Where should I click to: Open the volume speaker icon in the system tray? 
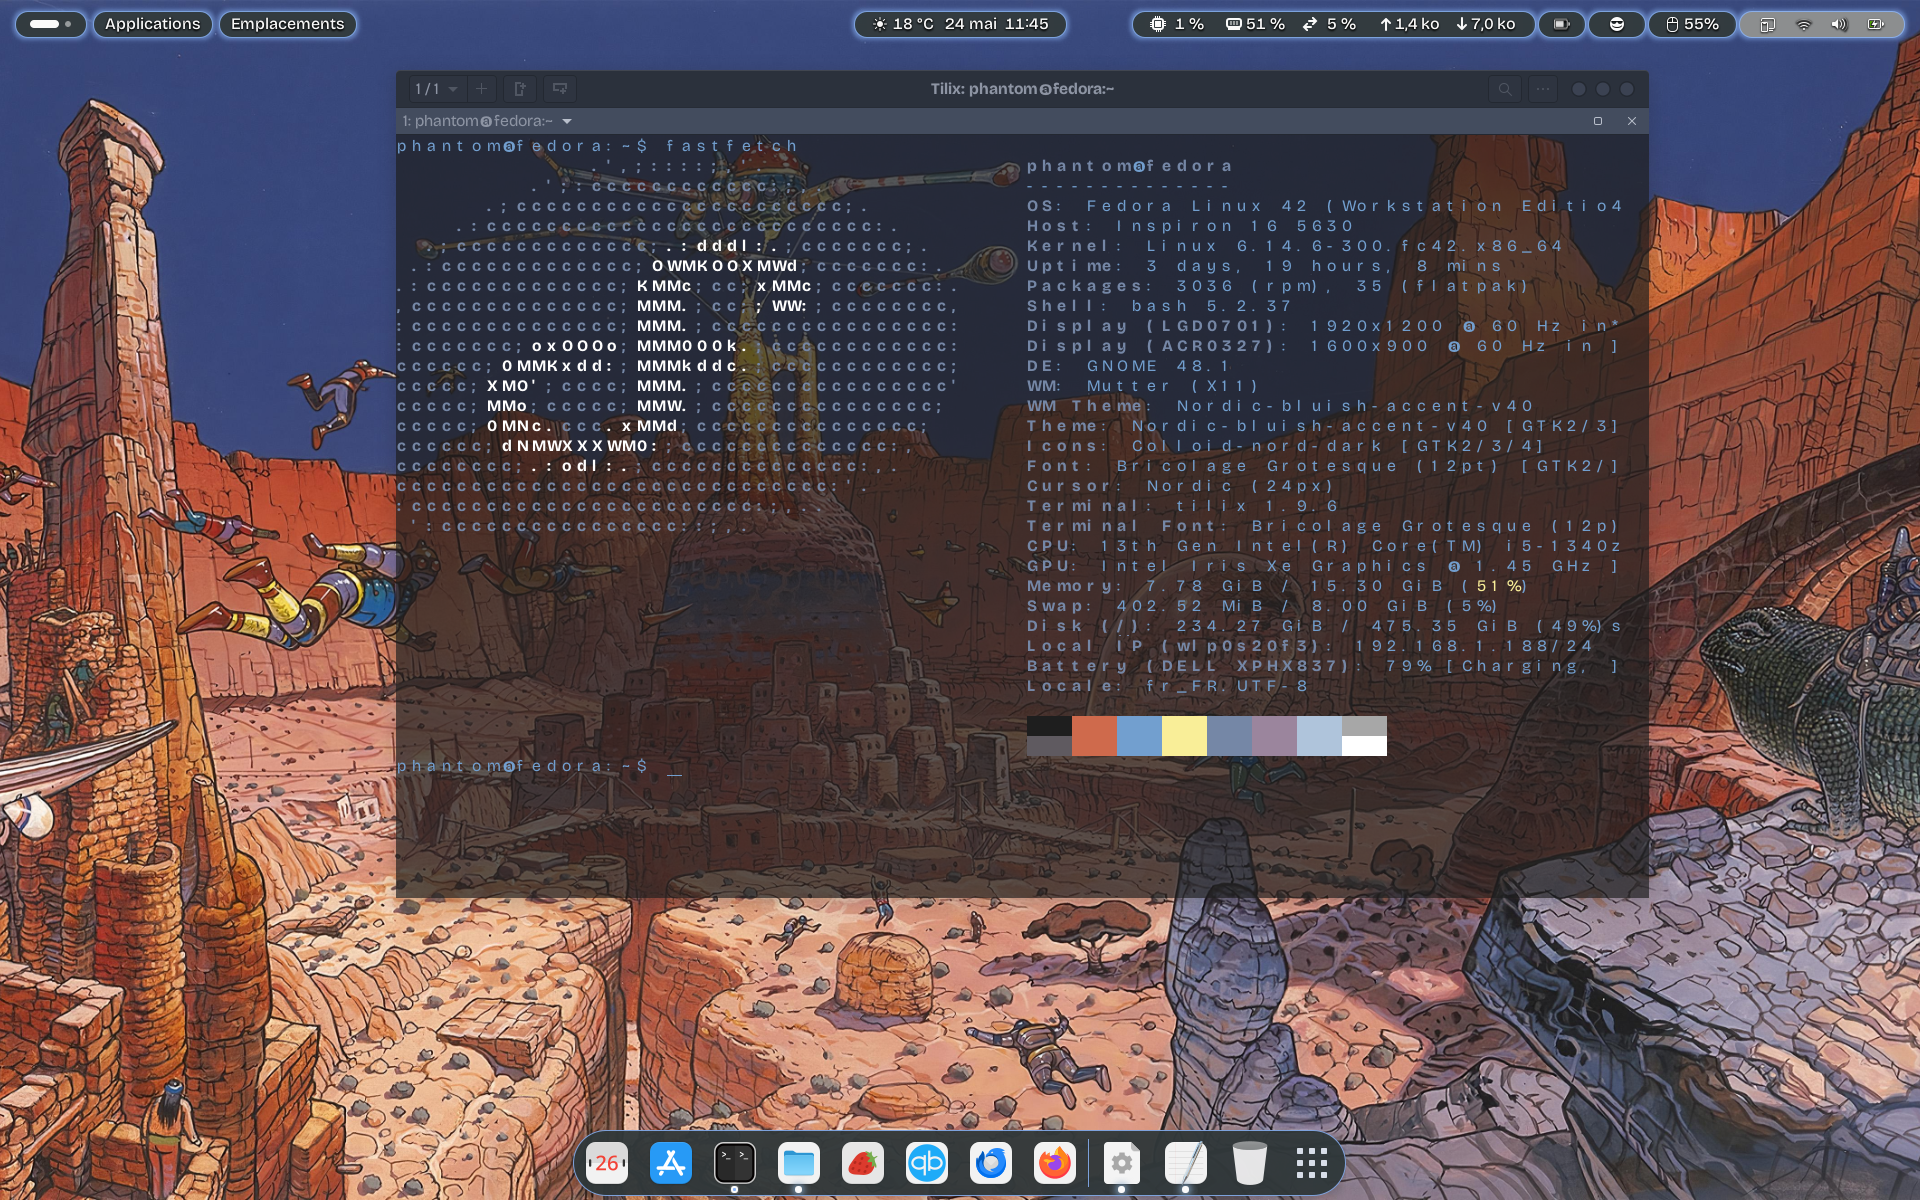click(x=1839, y=24)
